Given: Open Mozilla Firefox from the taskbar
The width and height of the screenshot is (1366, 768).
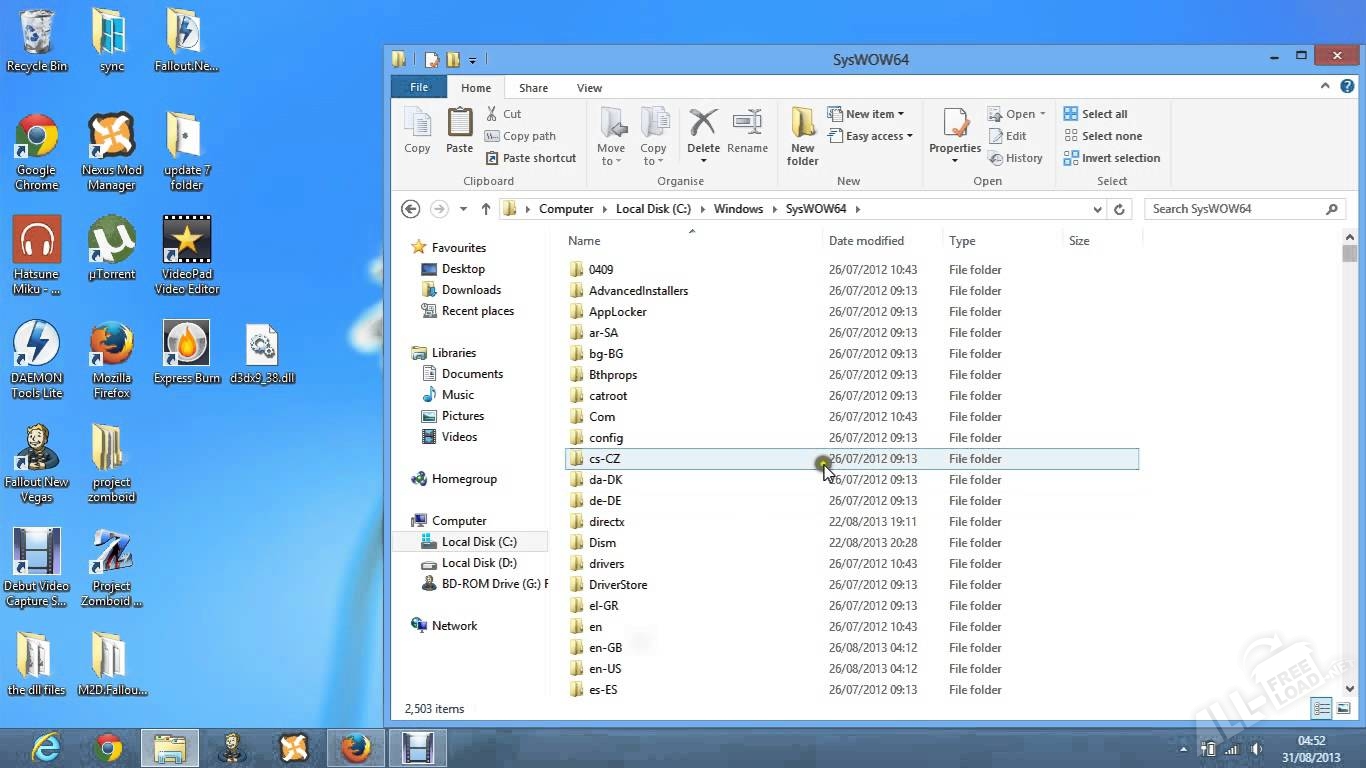Looking at the screenshot, I should coord(355,747).
